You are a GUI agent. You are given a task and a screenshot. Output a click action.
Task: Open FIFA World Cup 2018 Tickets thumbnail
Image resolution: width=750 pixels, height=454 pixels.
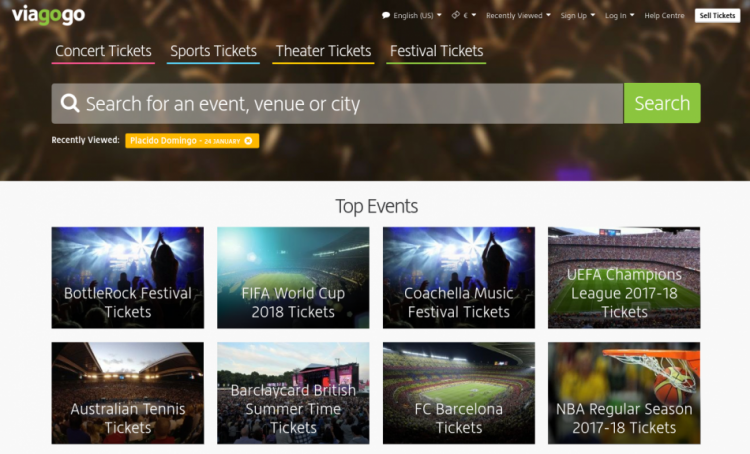pos(293,278)
